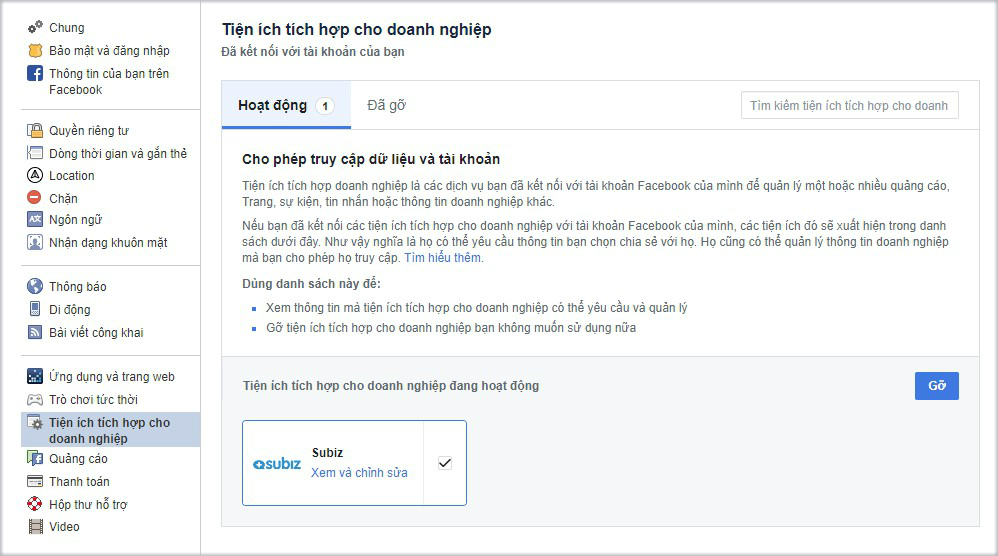Click the Facebook logo icon in the sidebar
The height and width of the screenshot is (556, 998).
(35, 73)
